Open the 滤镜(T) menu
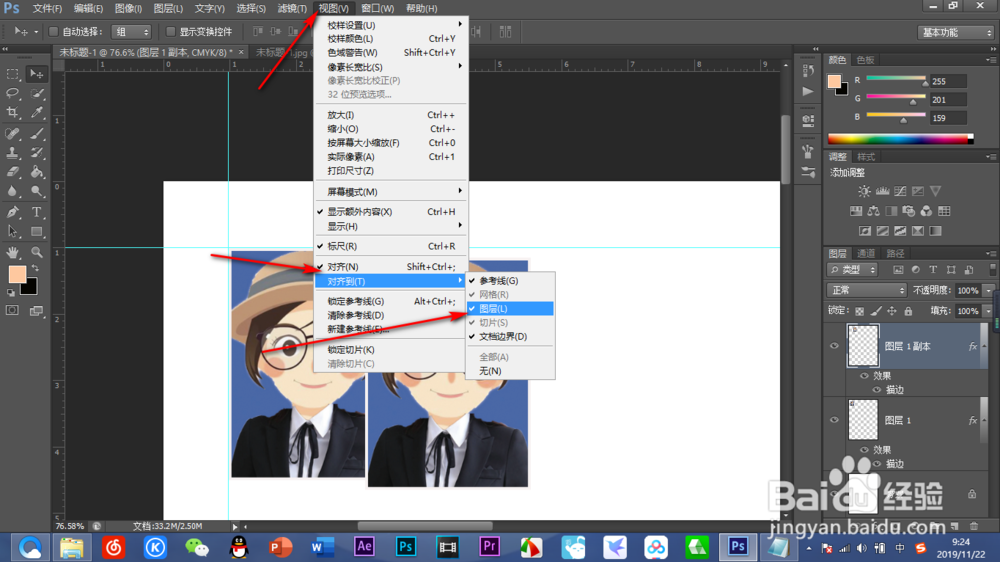 pyautogui.click(x=292, y=8)
